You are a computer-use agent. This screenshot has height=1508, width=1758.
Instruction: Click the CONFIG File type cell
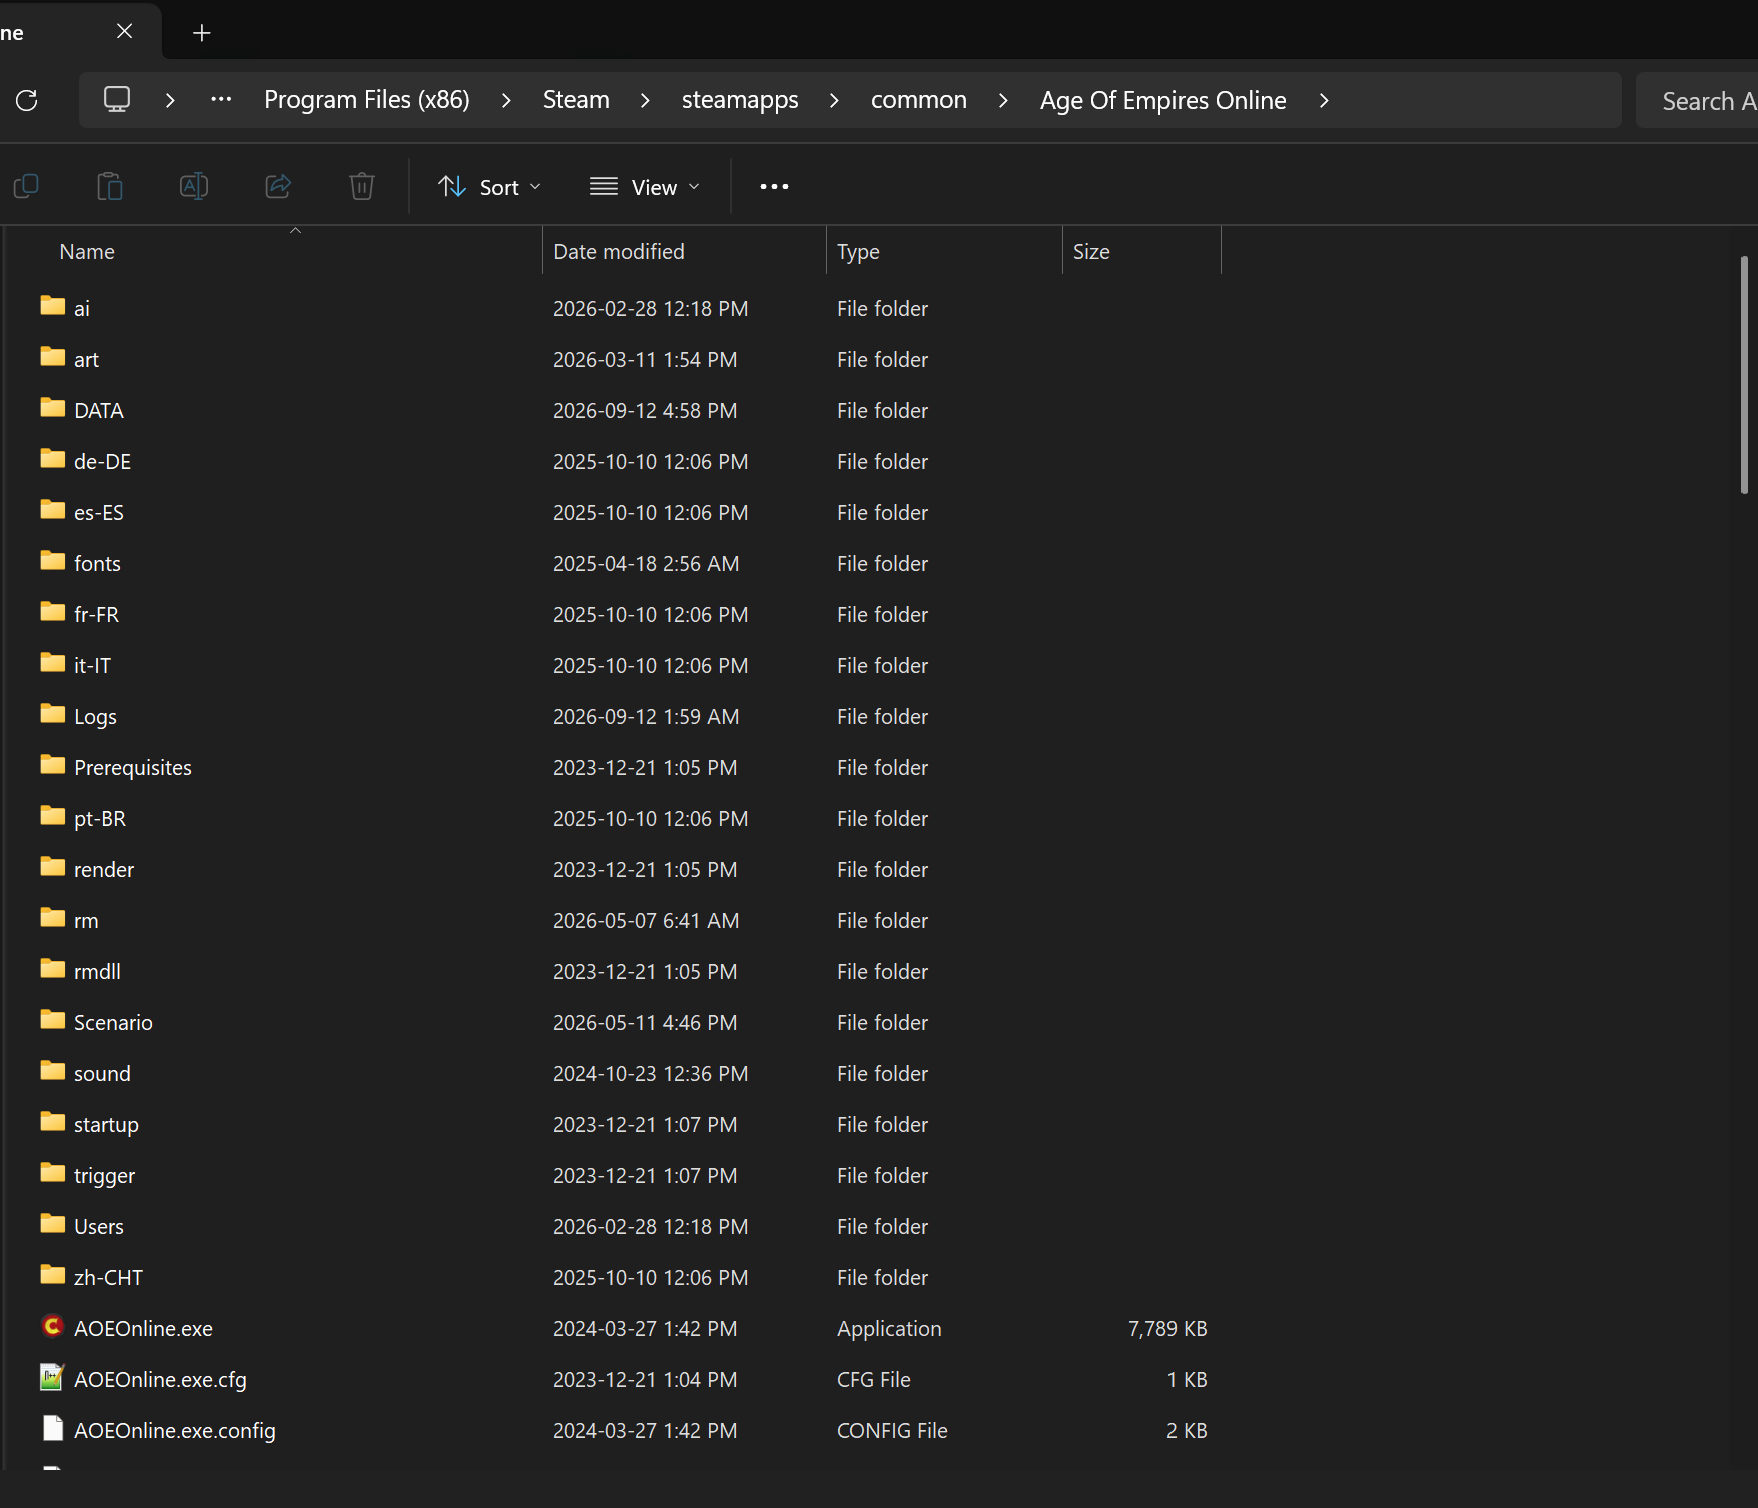pos(892,1430)
